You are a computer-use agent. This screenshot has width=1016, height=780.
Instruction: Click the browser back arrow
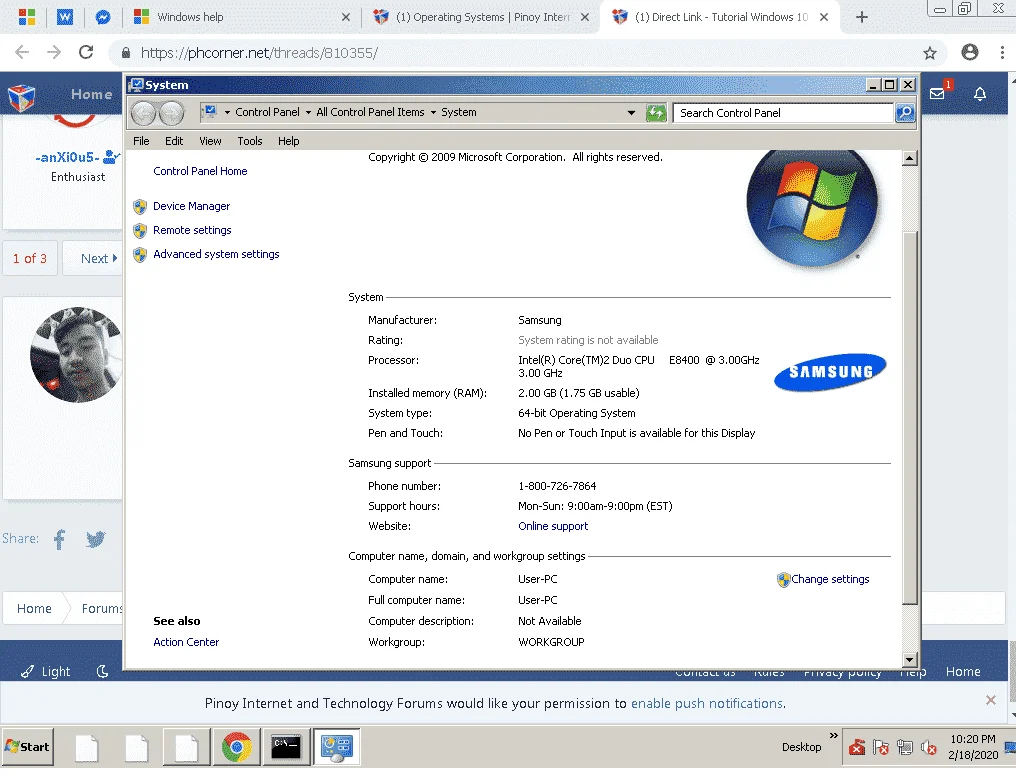point(22,52)
